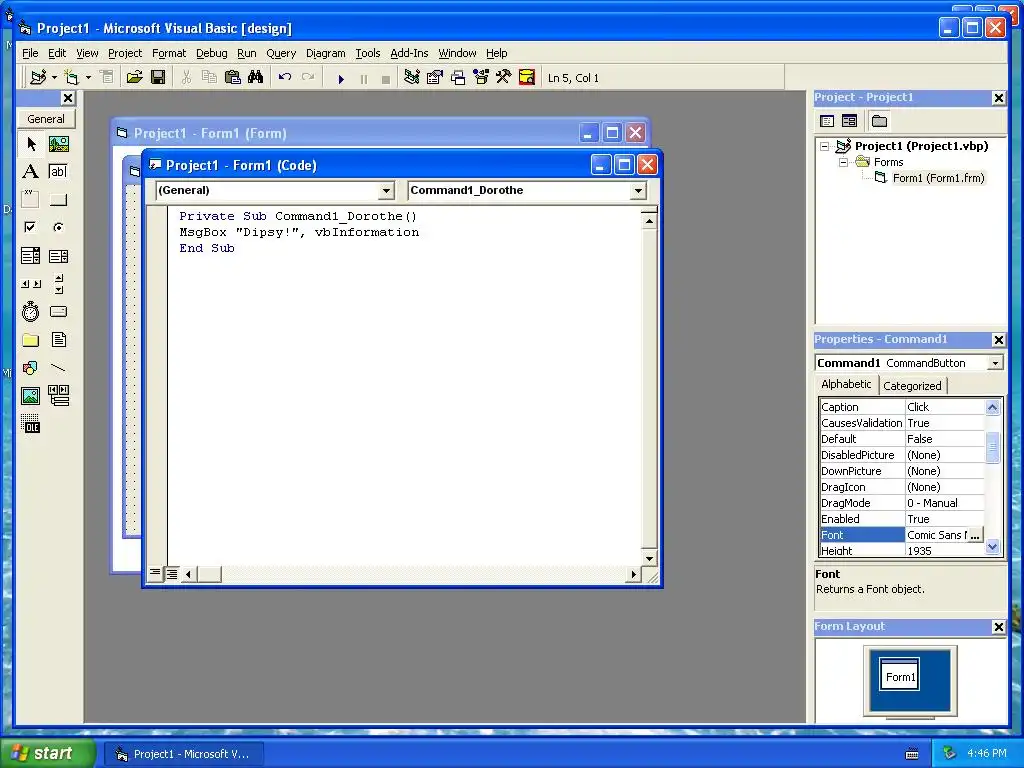Click the Data View Window toolbar icon

click(527, 78)
